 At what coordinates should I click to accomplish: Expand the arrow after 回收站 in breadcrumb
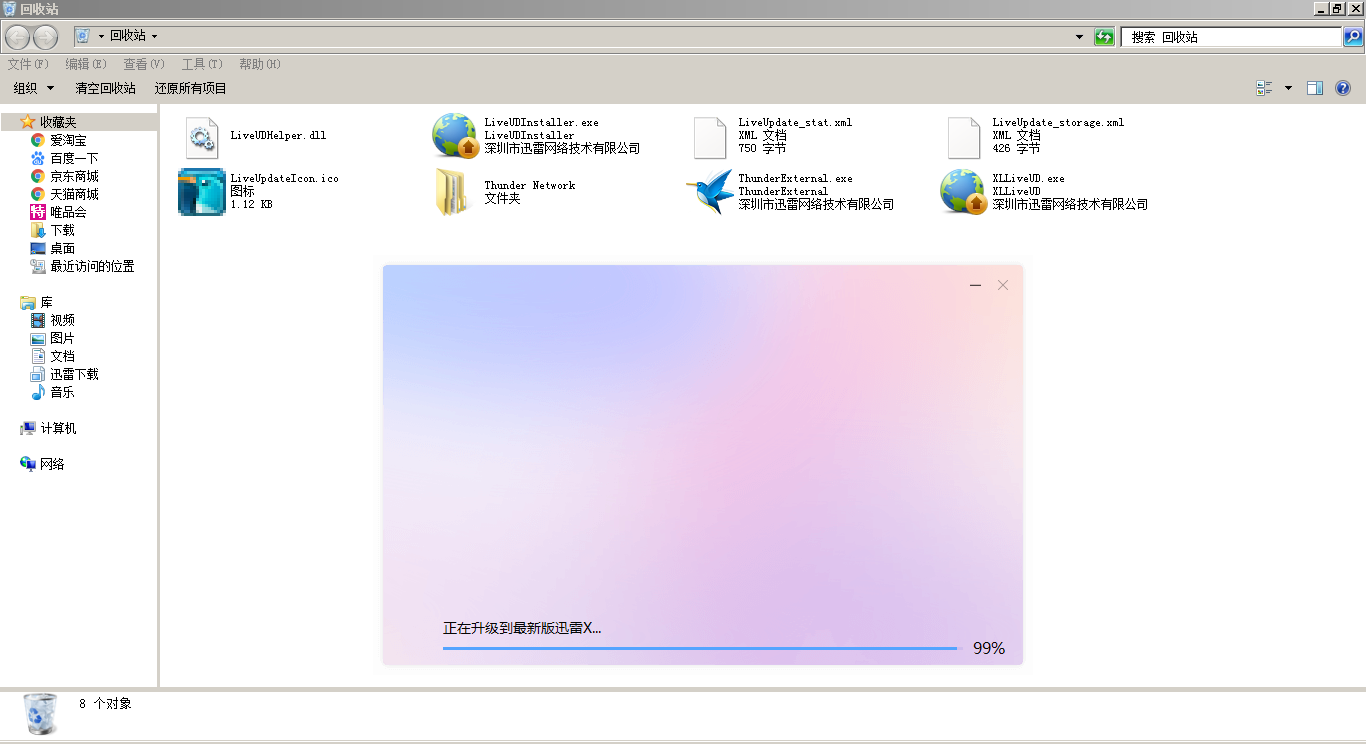(154, 36)
